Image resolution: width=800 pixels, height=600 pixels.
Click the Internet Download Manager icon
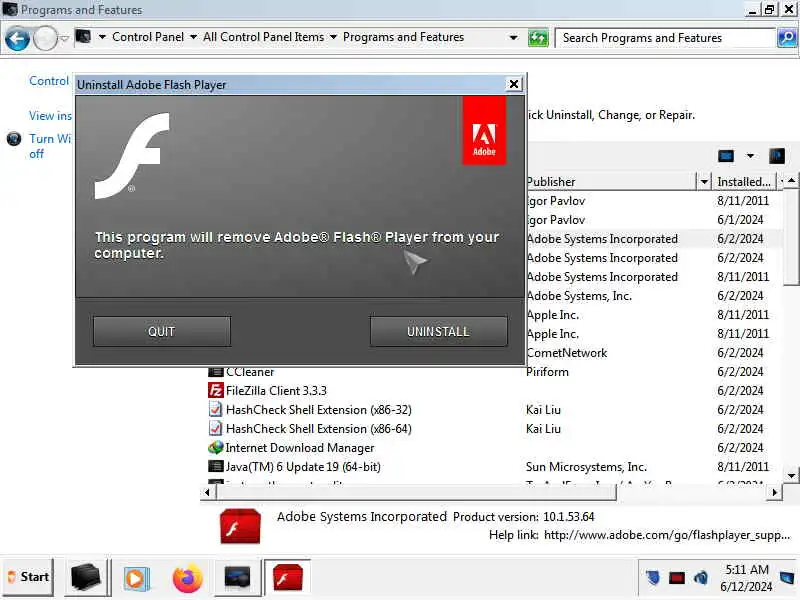[216, 448]
